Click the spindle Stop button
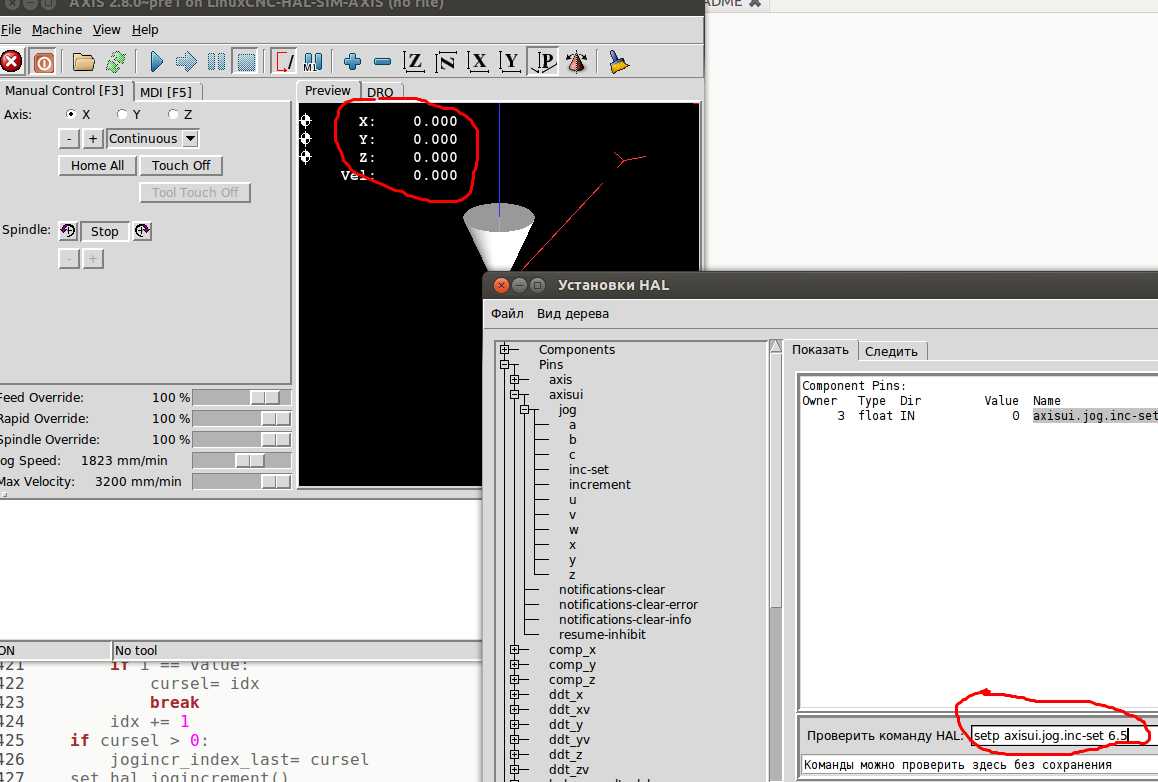1158x782 pixels. coord(104,231)
